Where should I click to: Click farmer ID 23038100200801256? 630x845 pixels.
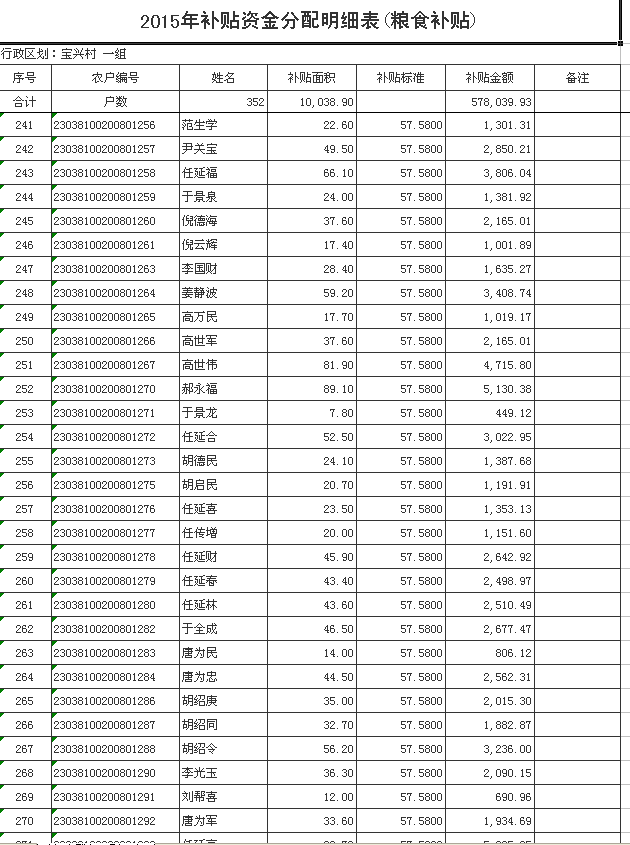tap(115, 125)
